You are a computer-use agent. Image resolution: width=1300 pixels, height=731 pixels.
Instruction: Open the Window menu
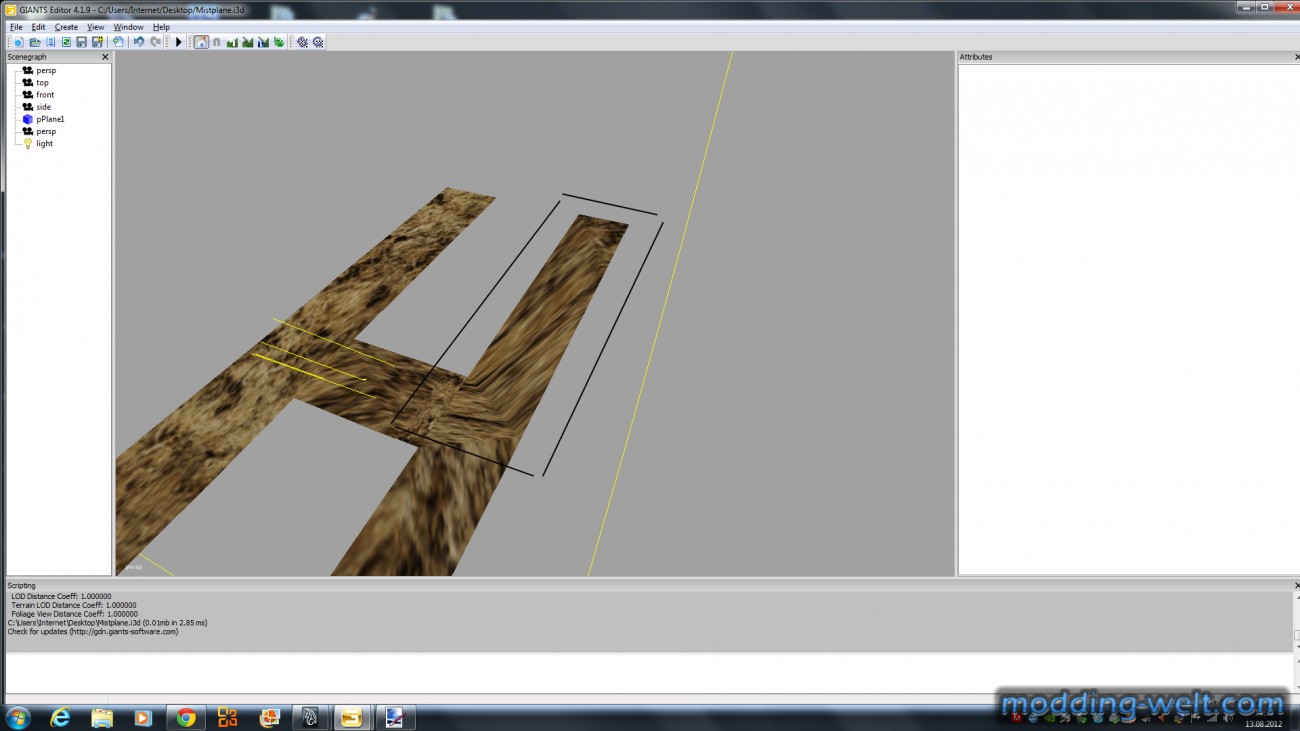coord(128,27)
